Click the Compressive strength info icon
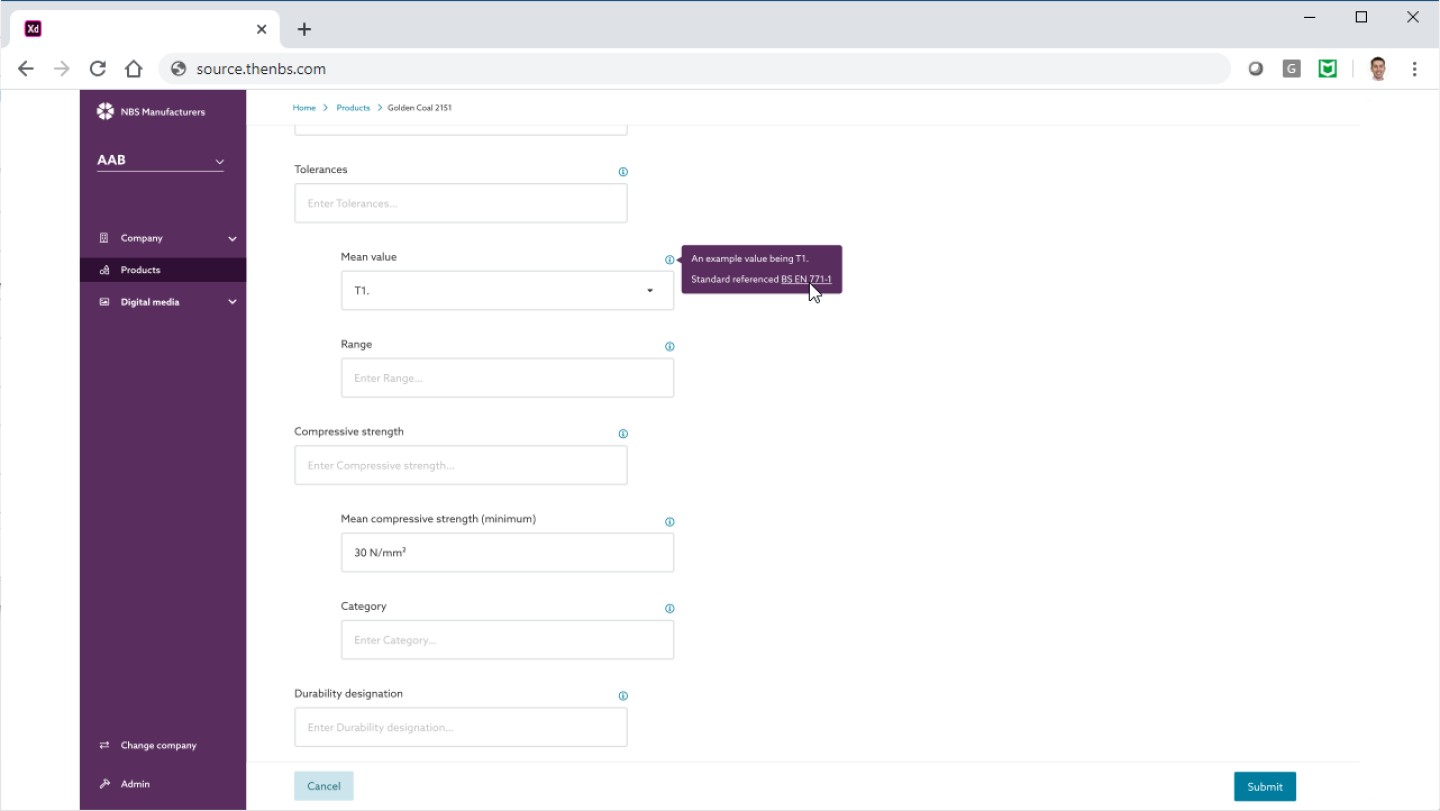This screenshot has height=811, width=1440. tap(623, 434)
